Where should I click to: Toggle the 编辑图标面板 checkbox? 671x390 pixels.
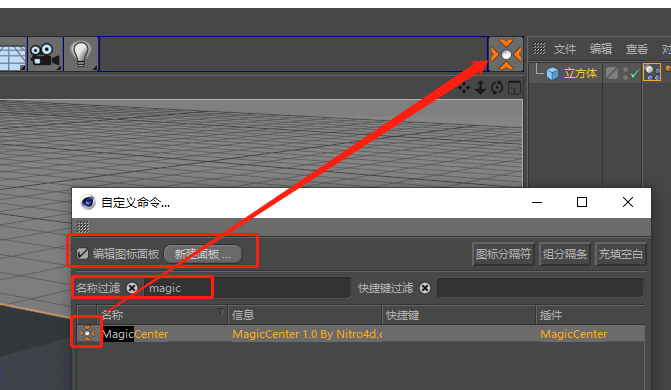point(83,254)
